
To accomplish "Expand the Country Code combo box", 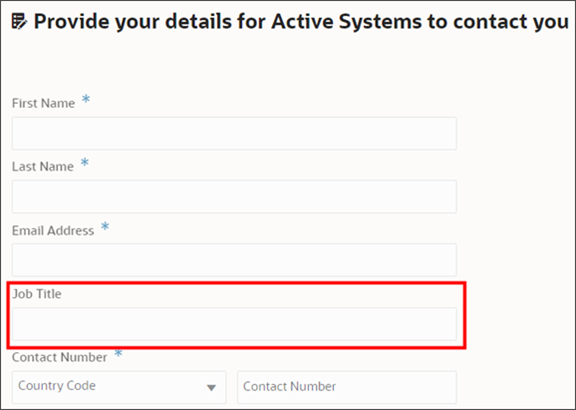I will 119,387.
